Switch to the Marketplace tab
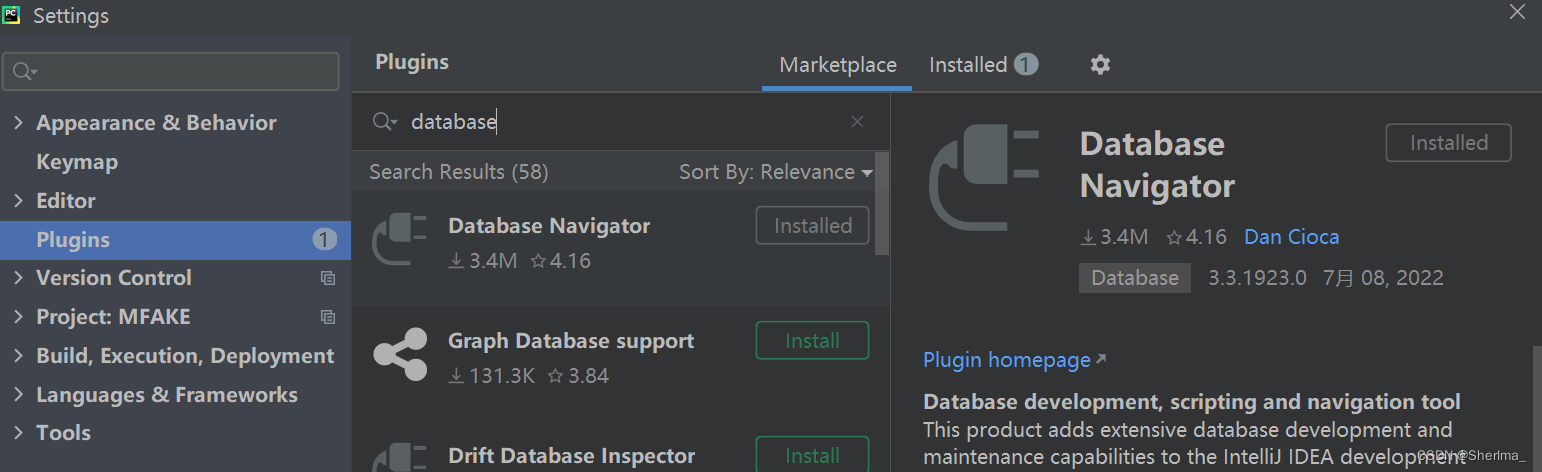The width and height of the screenshot is (1542, 472). [x=837, y=65]
